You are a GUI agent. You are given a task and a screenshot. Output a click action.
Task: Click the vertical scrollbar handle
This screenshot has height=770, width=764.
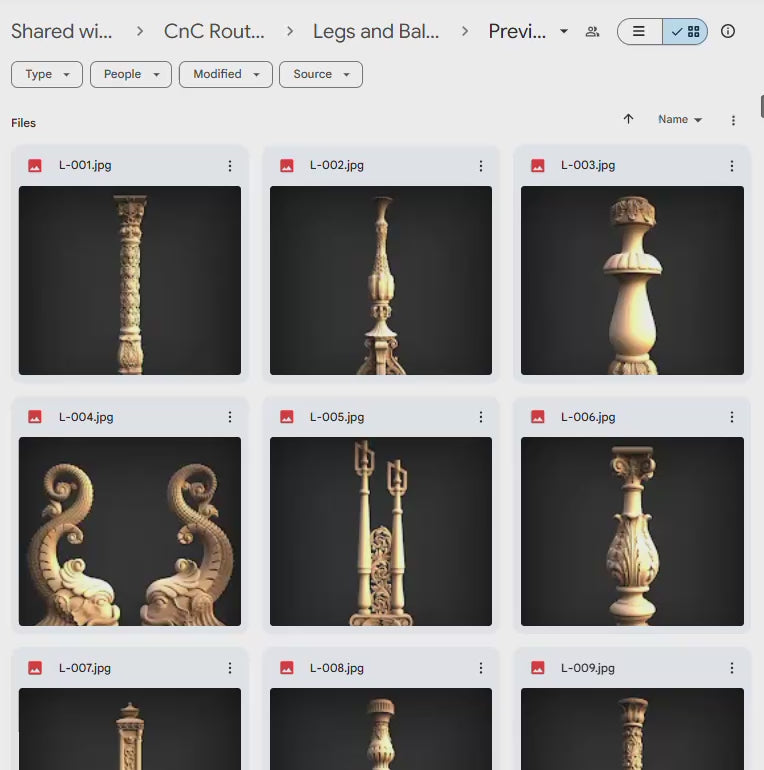(x=762, y=107)
